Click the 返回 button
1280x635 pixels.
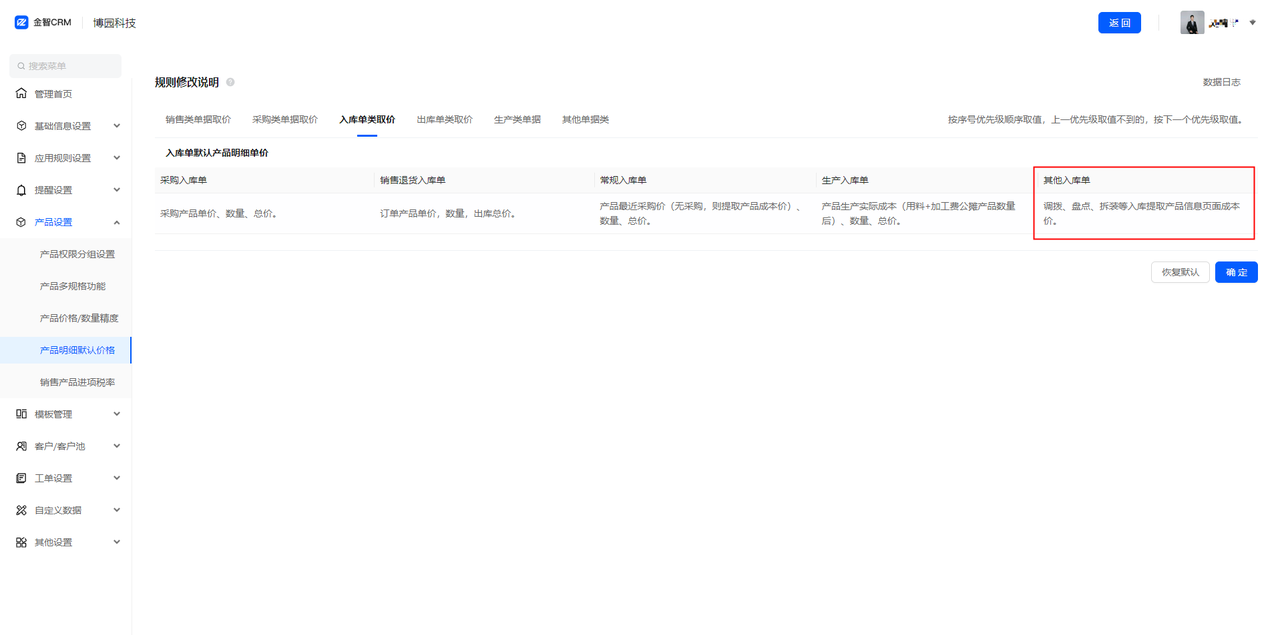[1119, 22]
